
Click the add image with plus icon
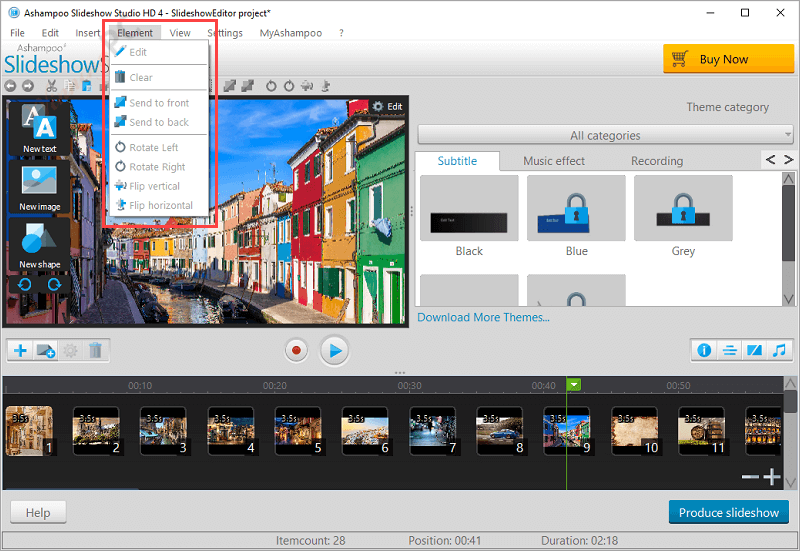(x=45, y=350)
